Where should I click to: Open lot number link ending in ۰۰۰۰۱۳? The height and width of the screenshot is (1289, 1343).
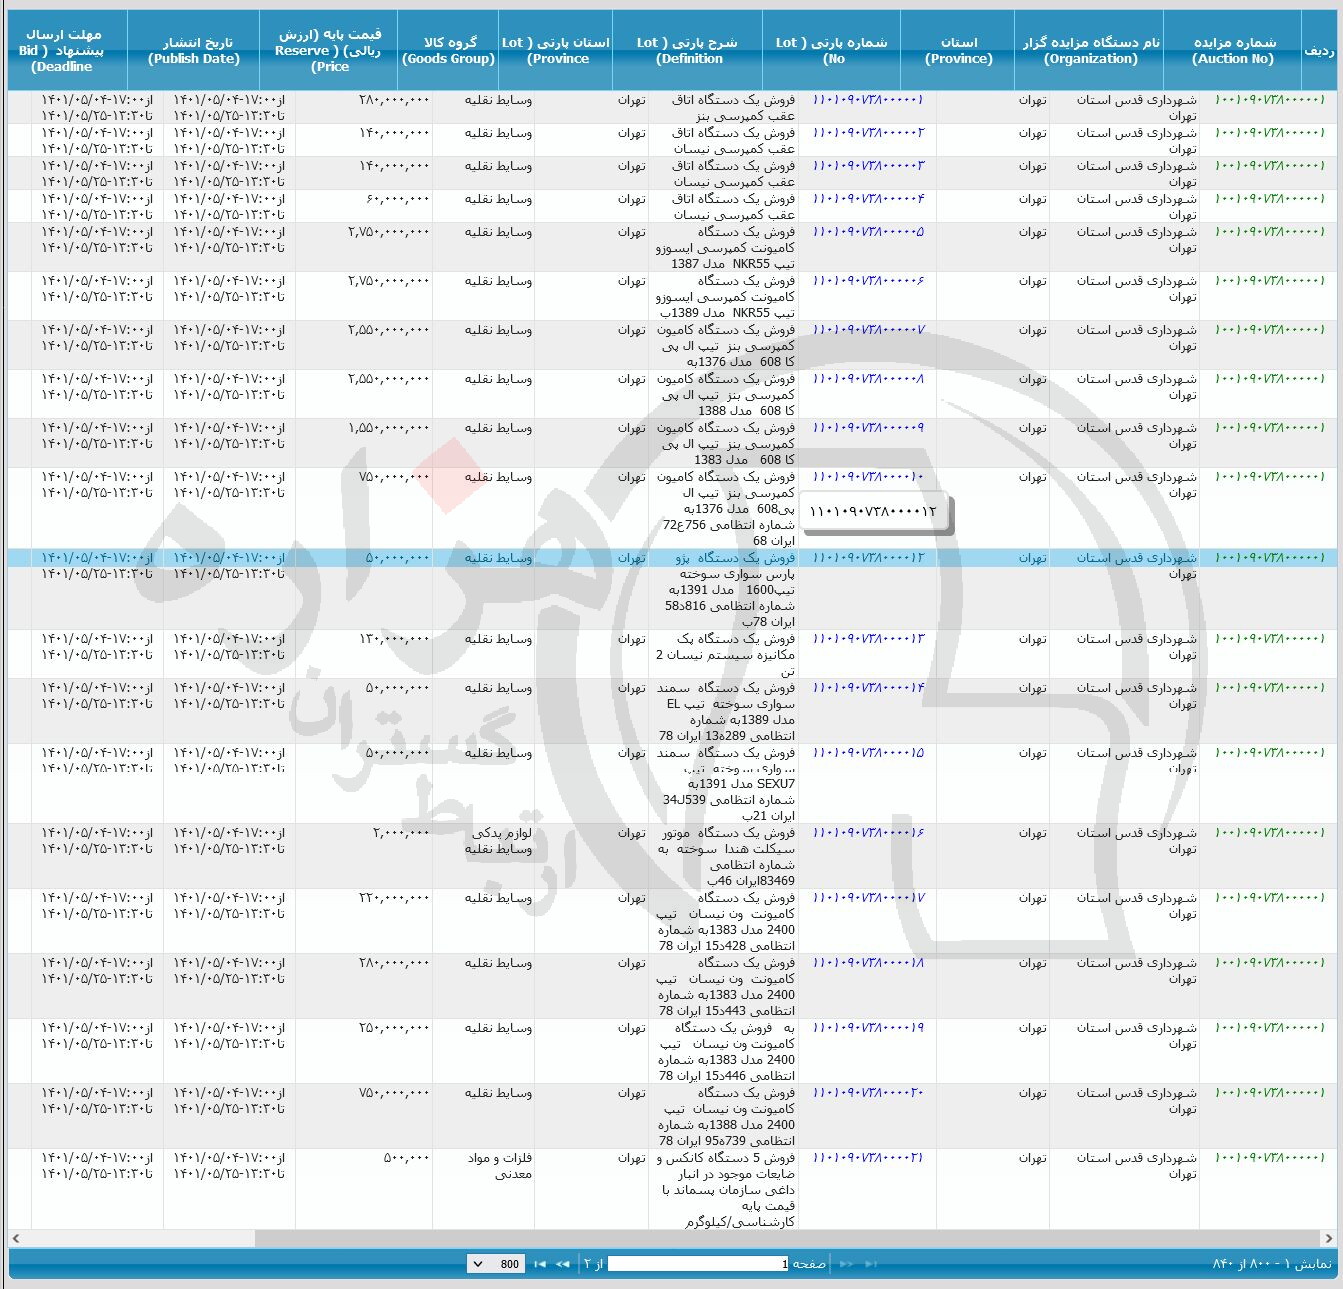coord(868,639)
